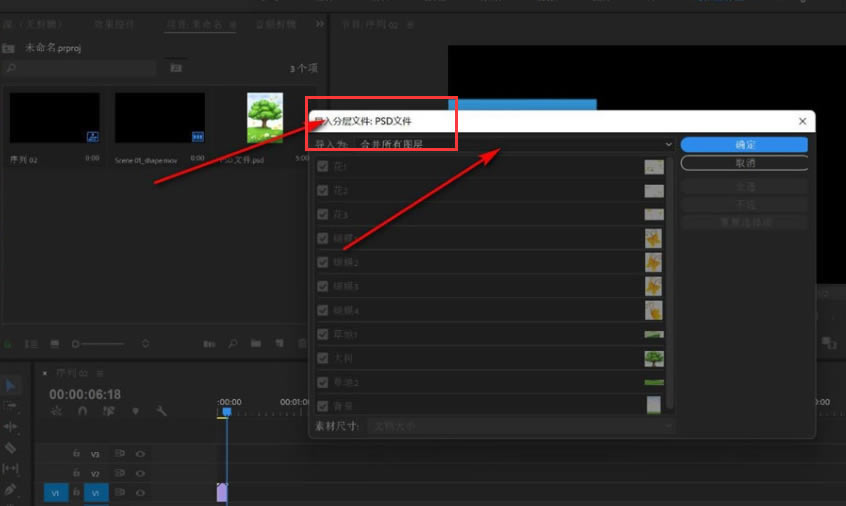Add a marker in the timeline
The height and width of the screenshot is (506, 846).
click(x=135, y=411)
